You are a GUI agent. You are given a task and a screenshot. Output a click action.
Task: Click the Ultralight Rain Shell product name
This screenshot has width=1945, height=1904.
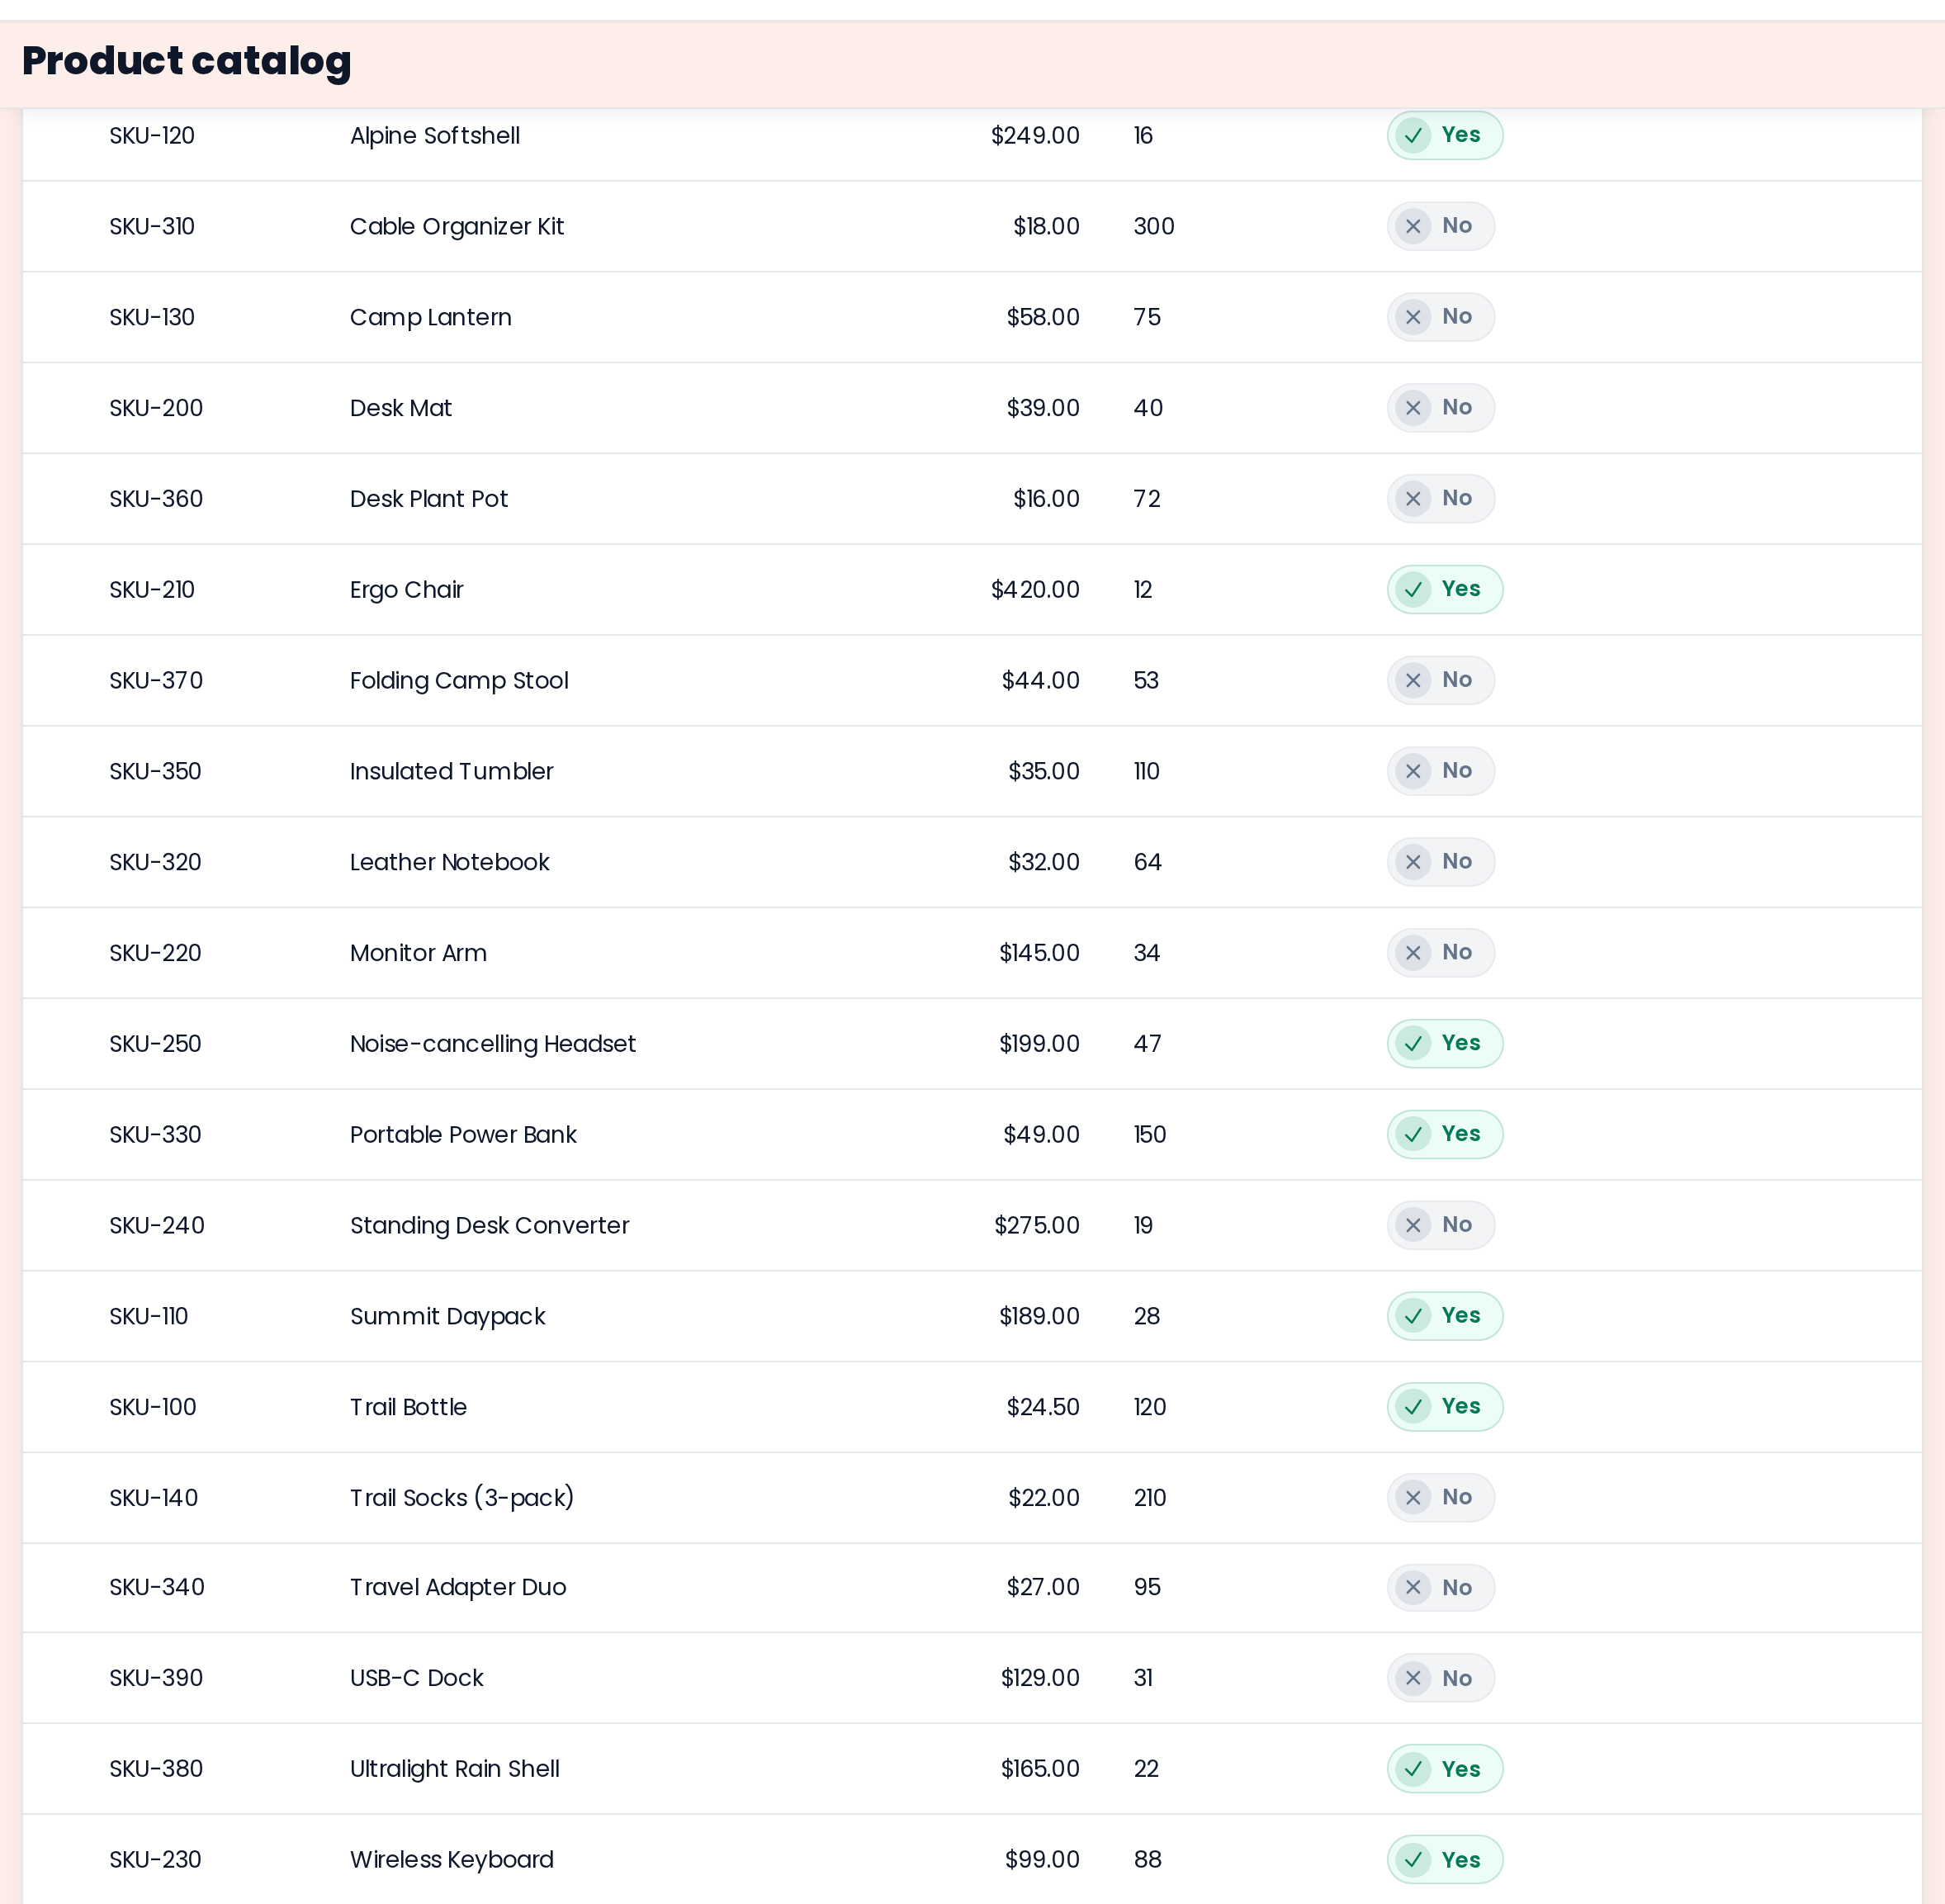click(454, 1768)
